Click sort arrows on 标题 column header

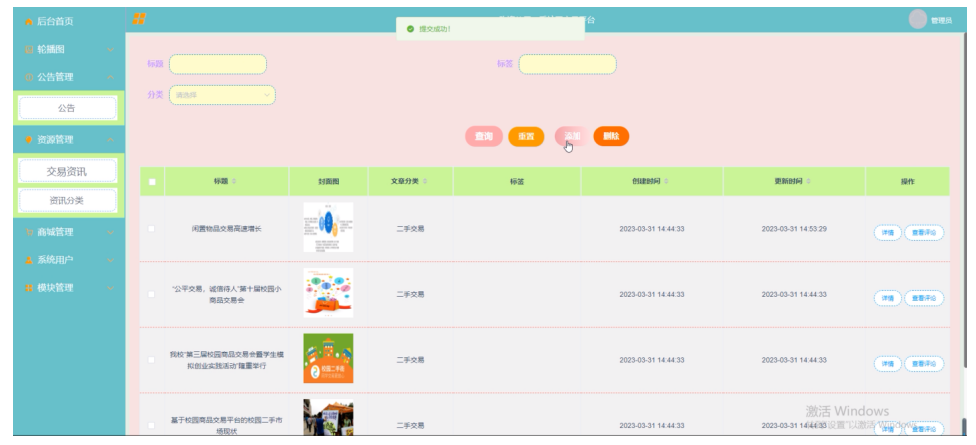[x=234, y=182]
